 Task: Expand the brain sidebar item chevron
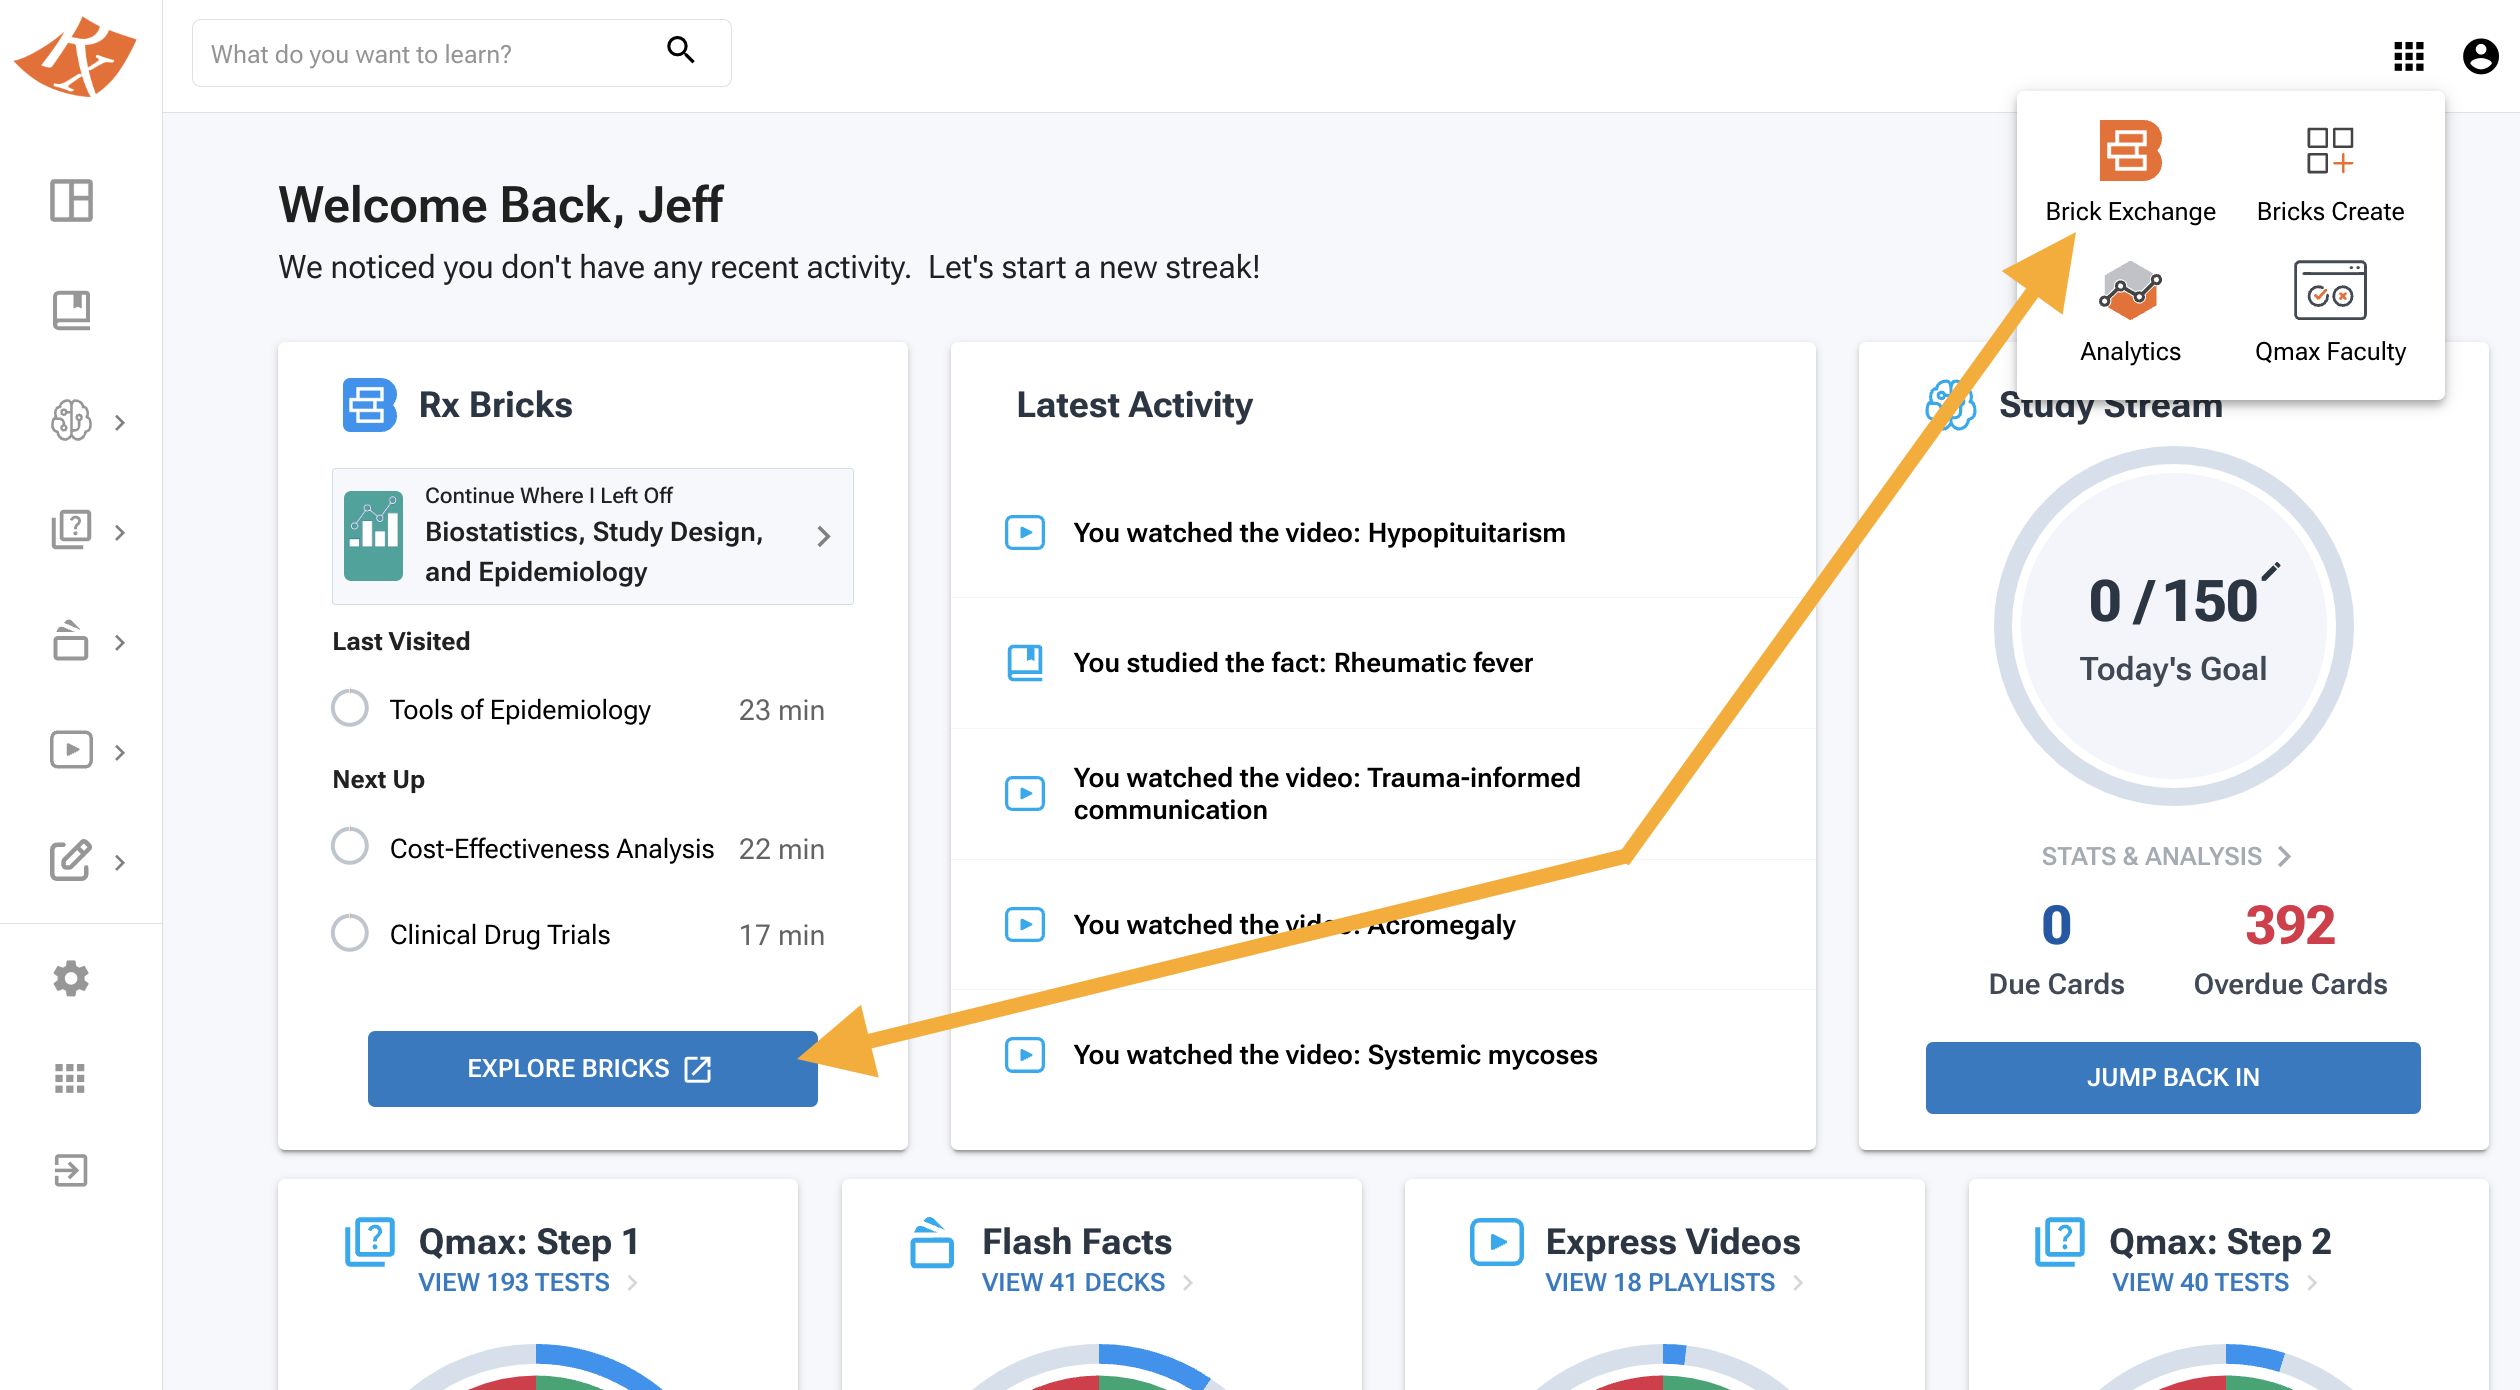pyautogui.click(x=120, y=423)
